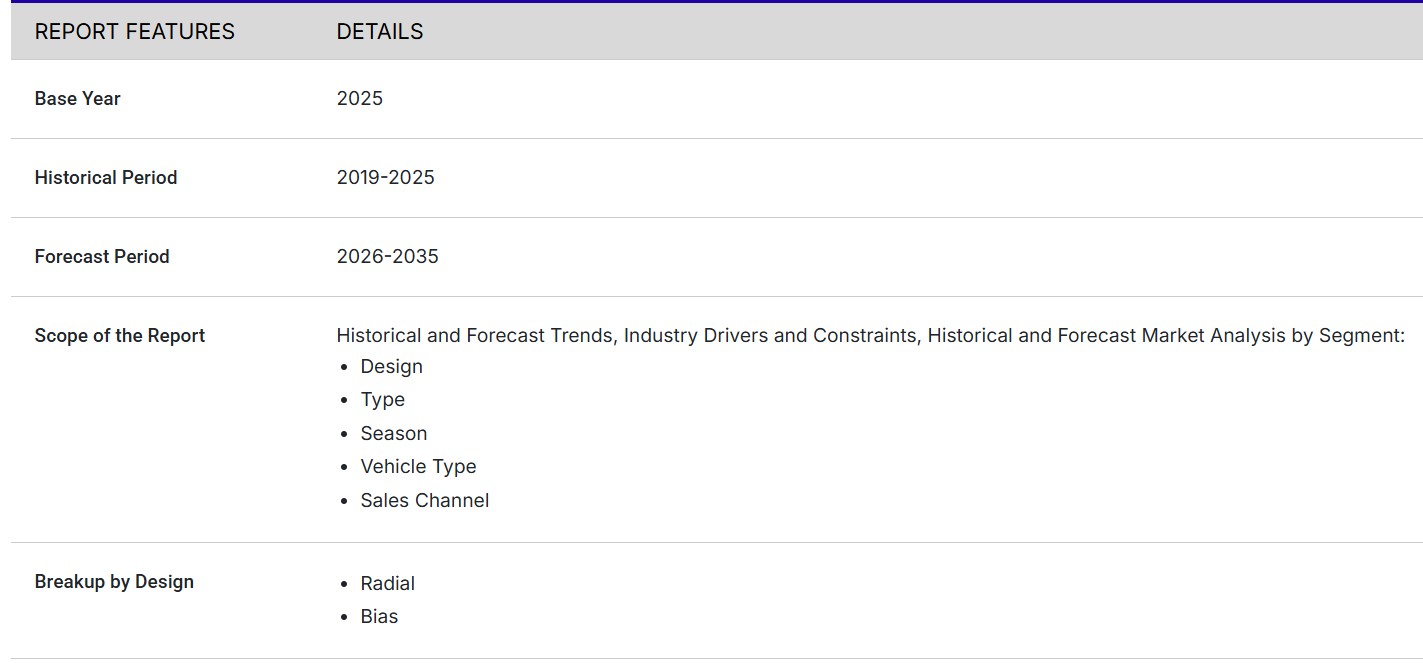Screen dimensions: 1423x663
Task: Click the 'Industry Drivers and Constraints' phrase
Action: click(x=770, y=335)
